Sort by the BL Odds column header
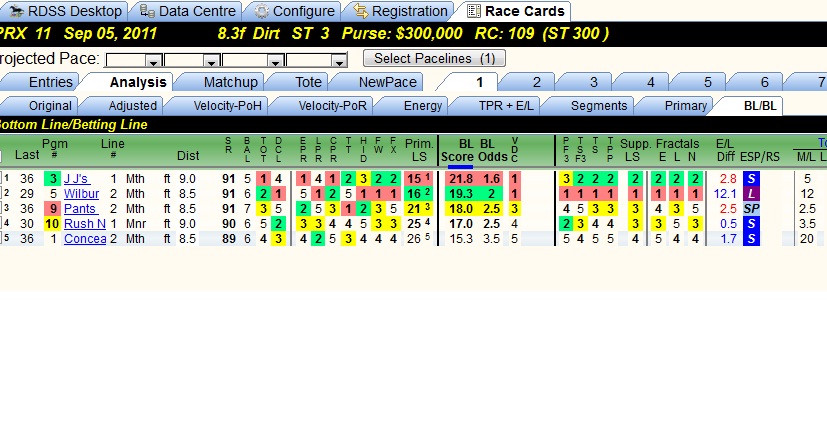 (x=493, y=150)
